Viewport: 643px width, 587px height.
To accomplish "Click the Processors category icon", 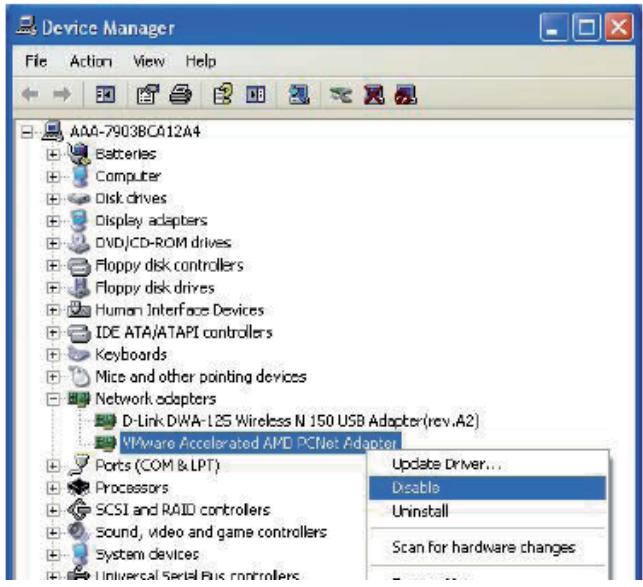I will 79,487.
